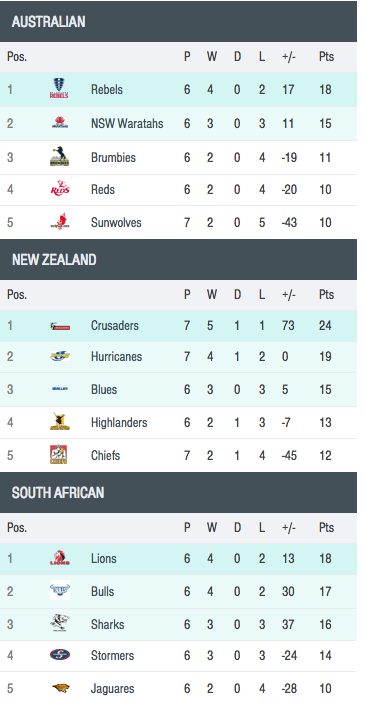Viewport: 366px width, 715px height.
Task: Select the AUSTRALIAN conference header
Action: tap(178, 21)
